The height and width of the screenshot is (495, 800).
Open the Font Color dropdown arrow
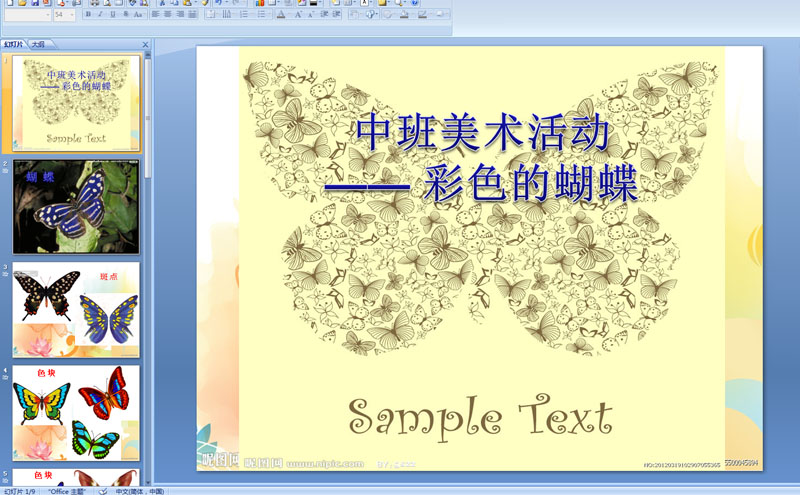click(x=290, y=14)
